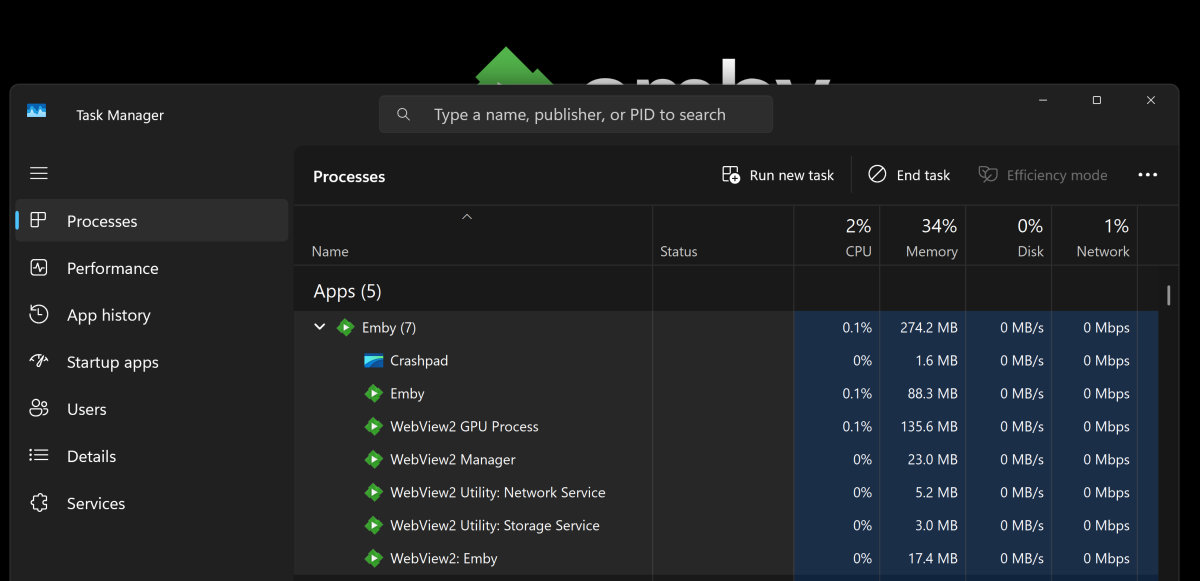
Task: Click the Run new task icon
Action: (x=731, y=175)
